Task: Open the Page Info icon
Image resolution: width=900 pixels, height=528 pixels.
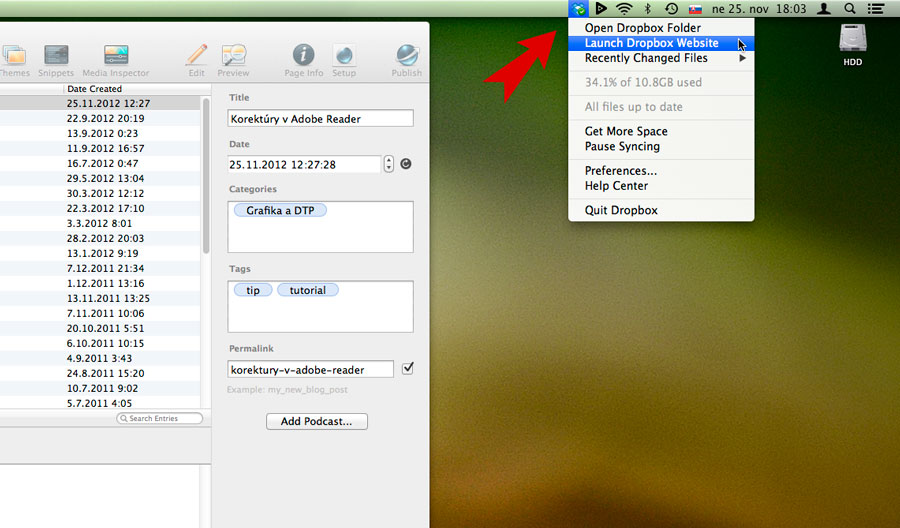Action: pyautogui.click(x=304, y=55)
